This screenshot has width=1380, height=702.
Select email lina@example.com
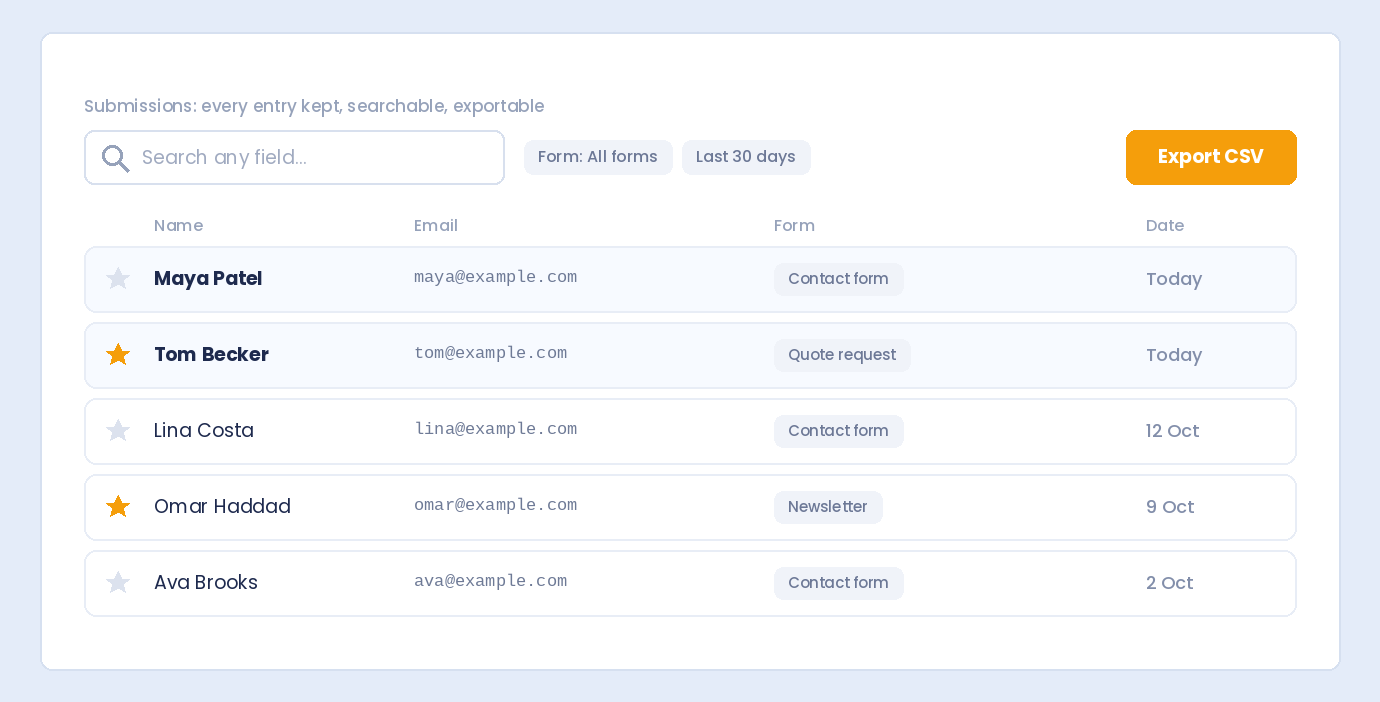click(x=495, y=429)
